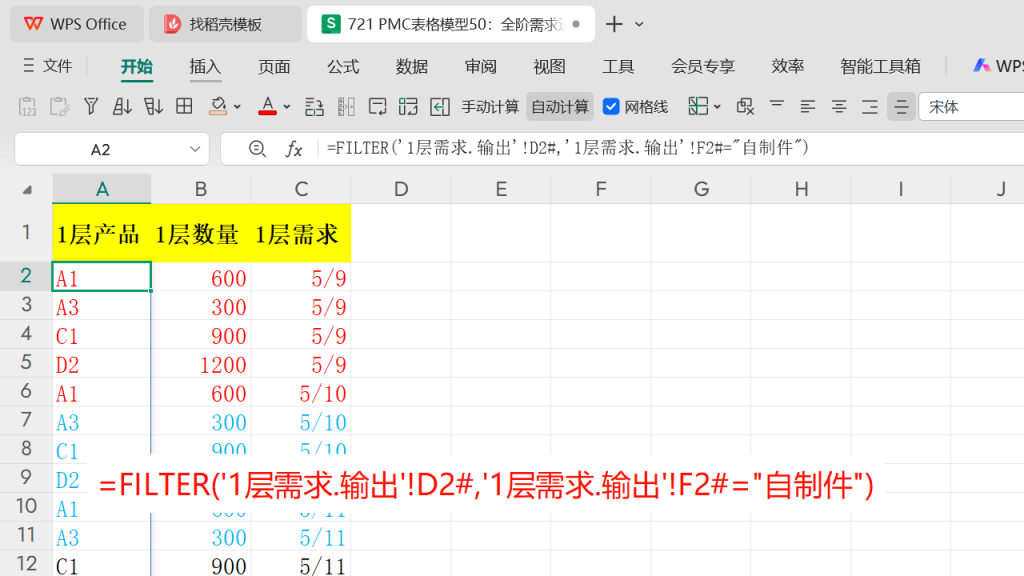Screen dimensions: 1024x576
Task: Click the clear format icon with X
Action: click(x=745, y=106)
